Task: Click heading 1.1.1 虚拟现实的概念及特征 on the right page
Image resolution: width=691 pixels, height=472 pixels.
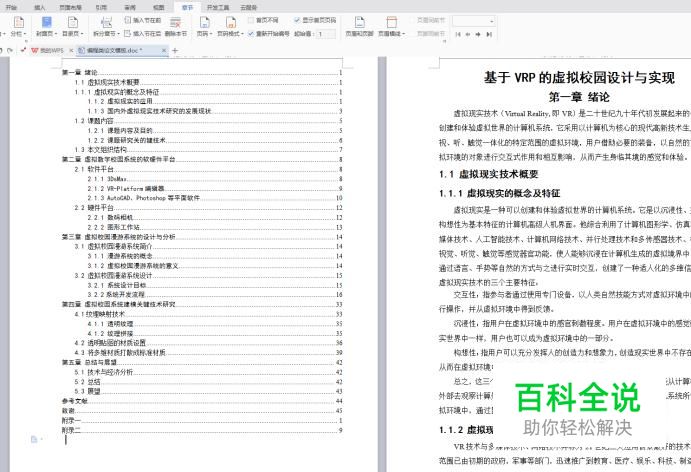Action: click(x=500, y=193)
